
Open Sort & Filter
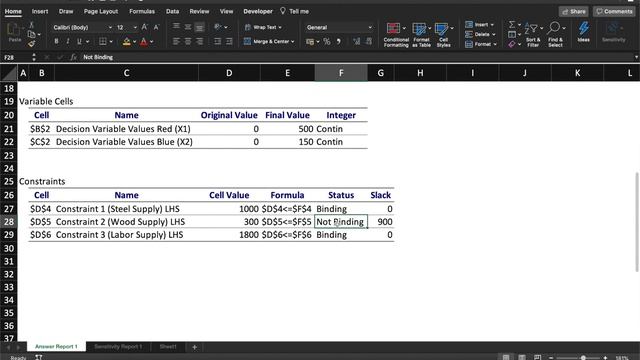(533, 34)
